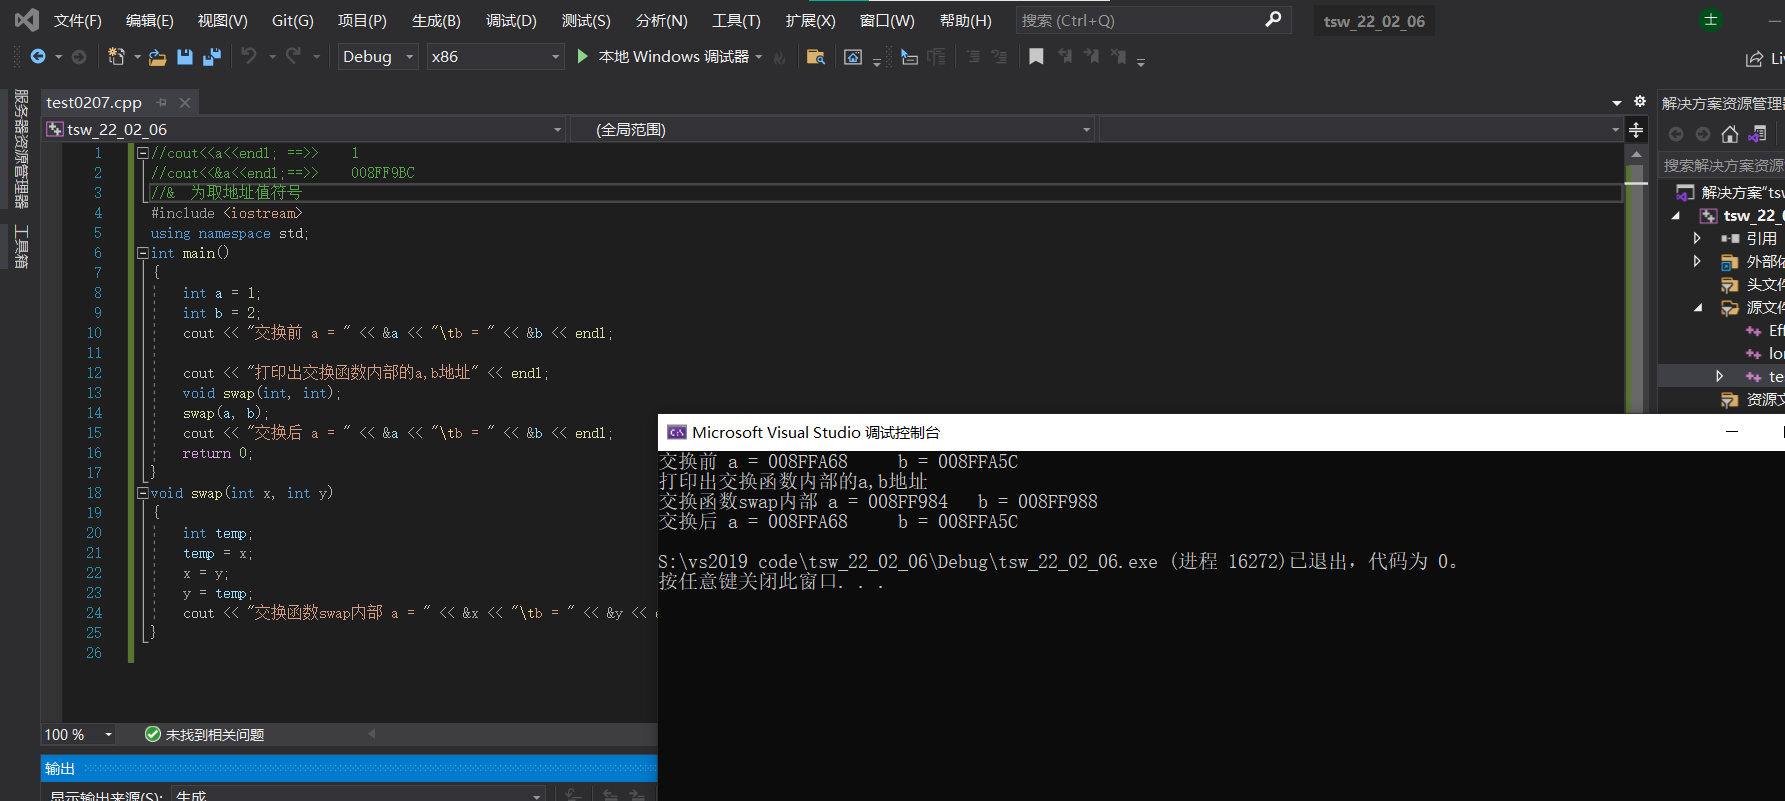Screen dimensions: 1785x801
Task: Select the 外部依赖项 external dependencies folder item
Action: pos(1752,262)
